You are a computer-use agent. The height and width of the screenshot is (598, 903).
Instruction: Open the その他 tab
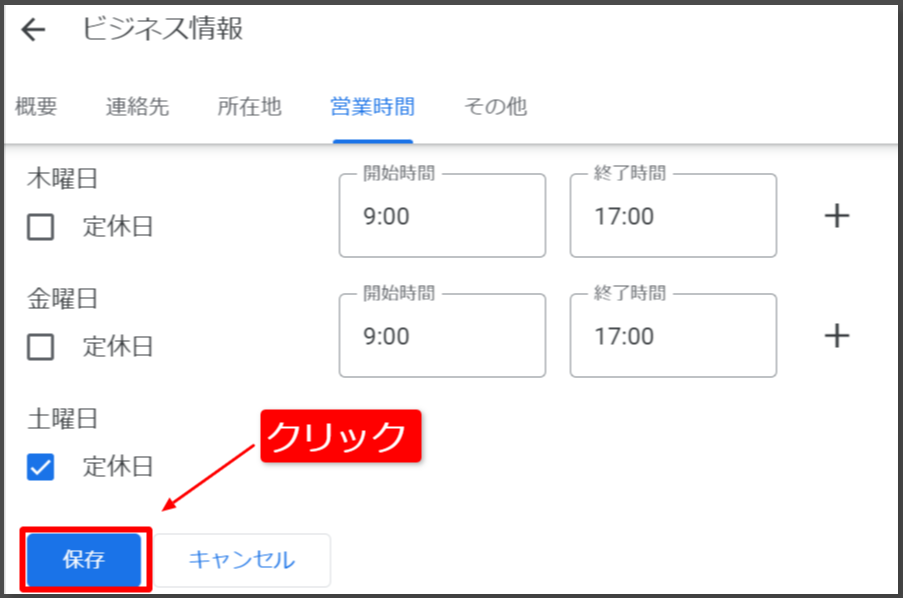coord(495,107)
